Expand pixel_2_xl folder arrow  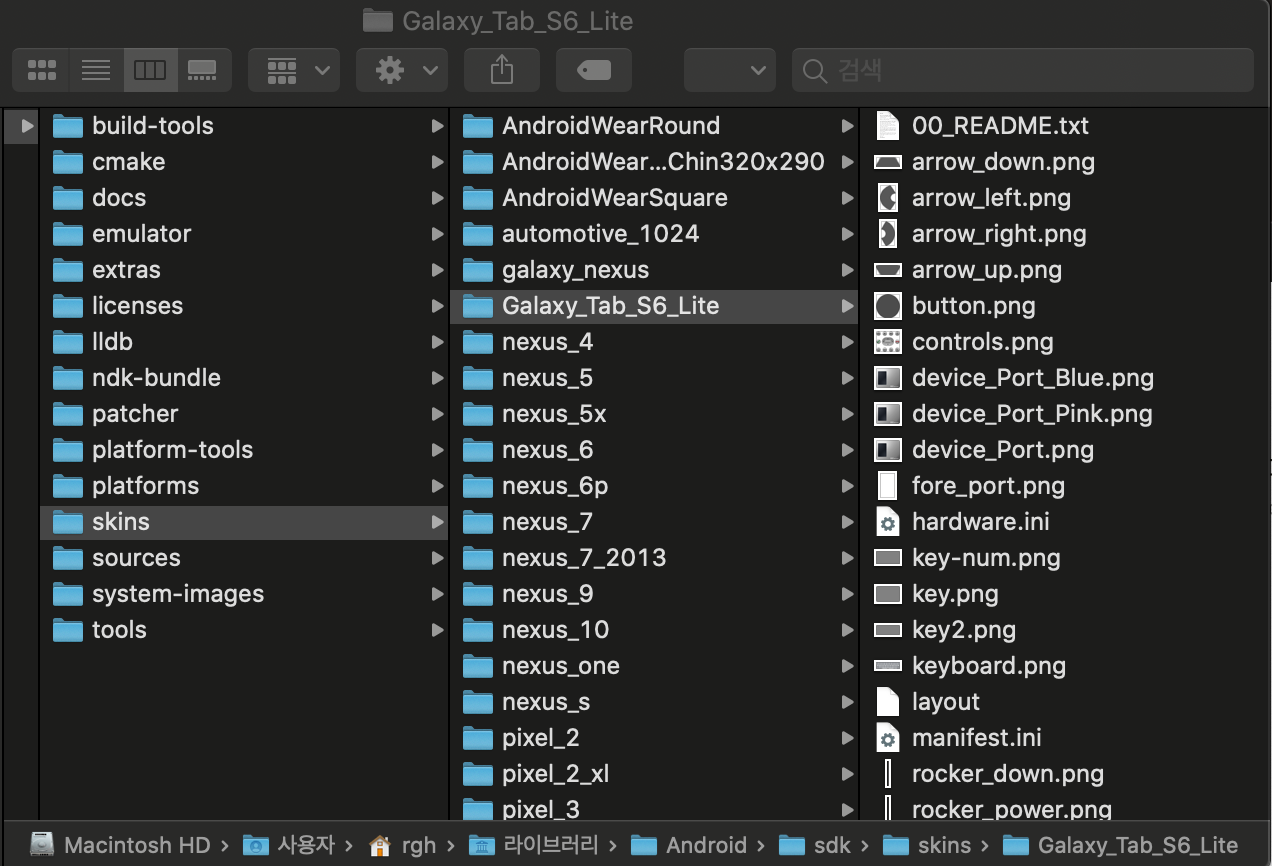click(x=847, y=774)
